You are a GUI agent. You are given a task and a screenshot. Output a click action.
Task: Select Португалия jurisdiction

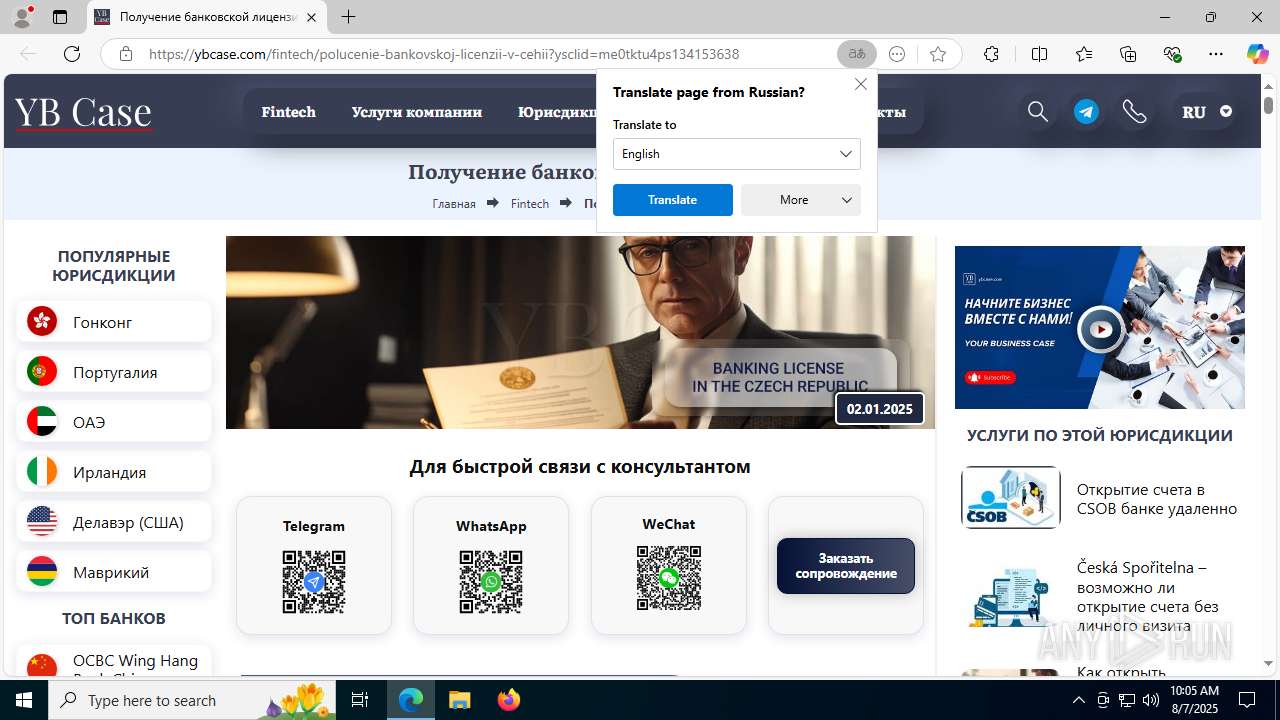click(114, 371)
